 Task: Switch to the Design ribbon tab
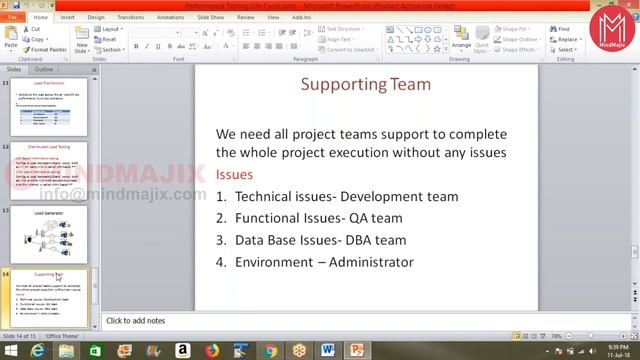[x=96, y=17]
